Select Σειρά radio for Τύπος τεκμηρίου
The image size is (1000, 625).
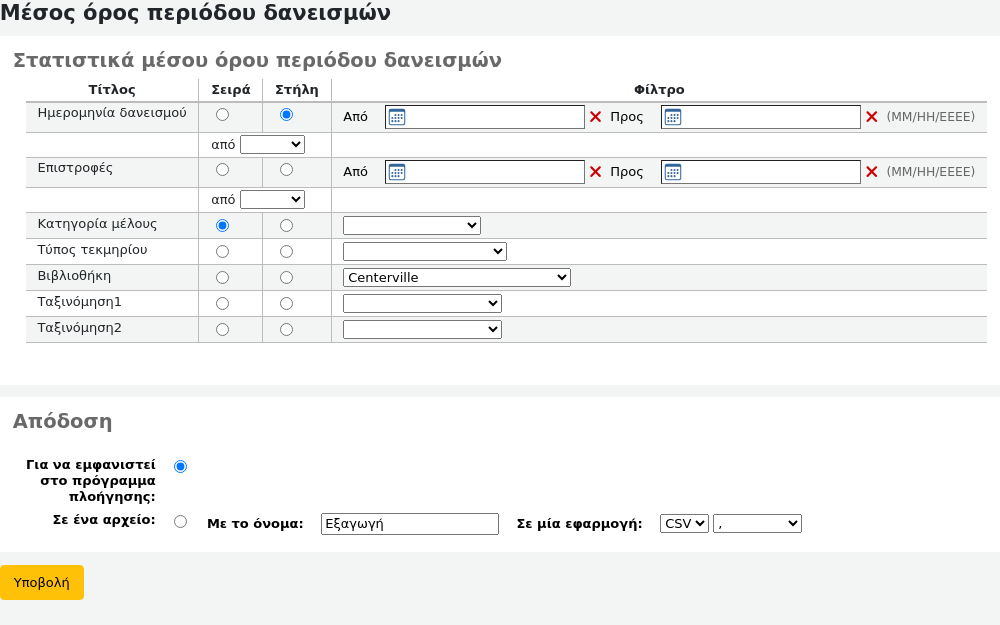(x=222, y=252)
